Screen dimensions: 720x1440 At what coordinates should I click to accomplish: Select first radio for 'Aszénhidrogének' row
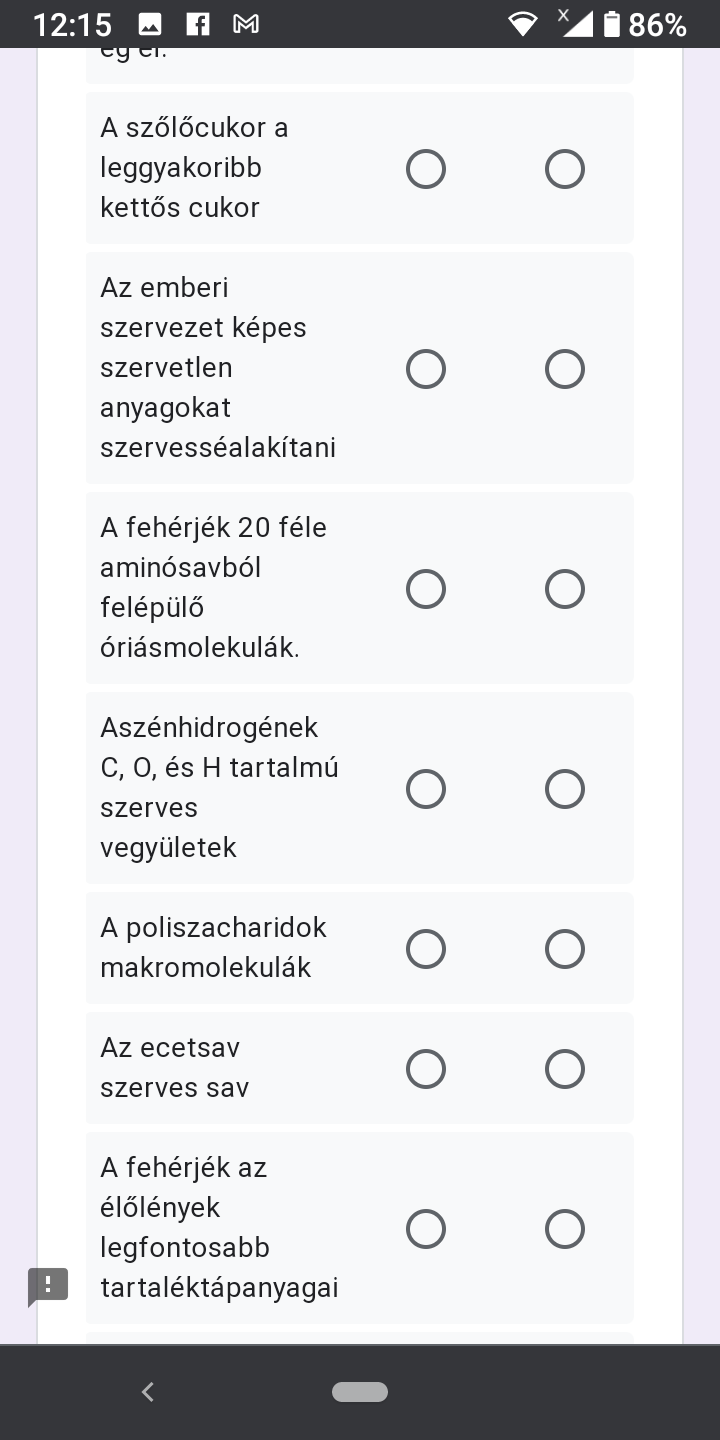click(426, 789)
